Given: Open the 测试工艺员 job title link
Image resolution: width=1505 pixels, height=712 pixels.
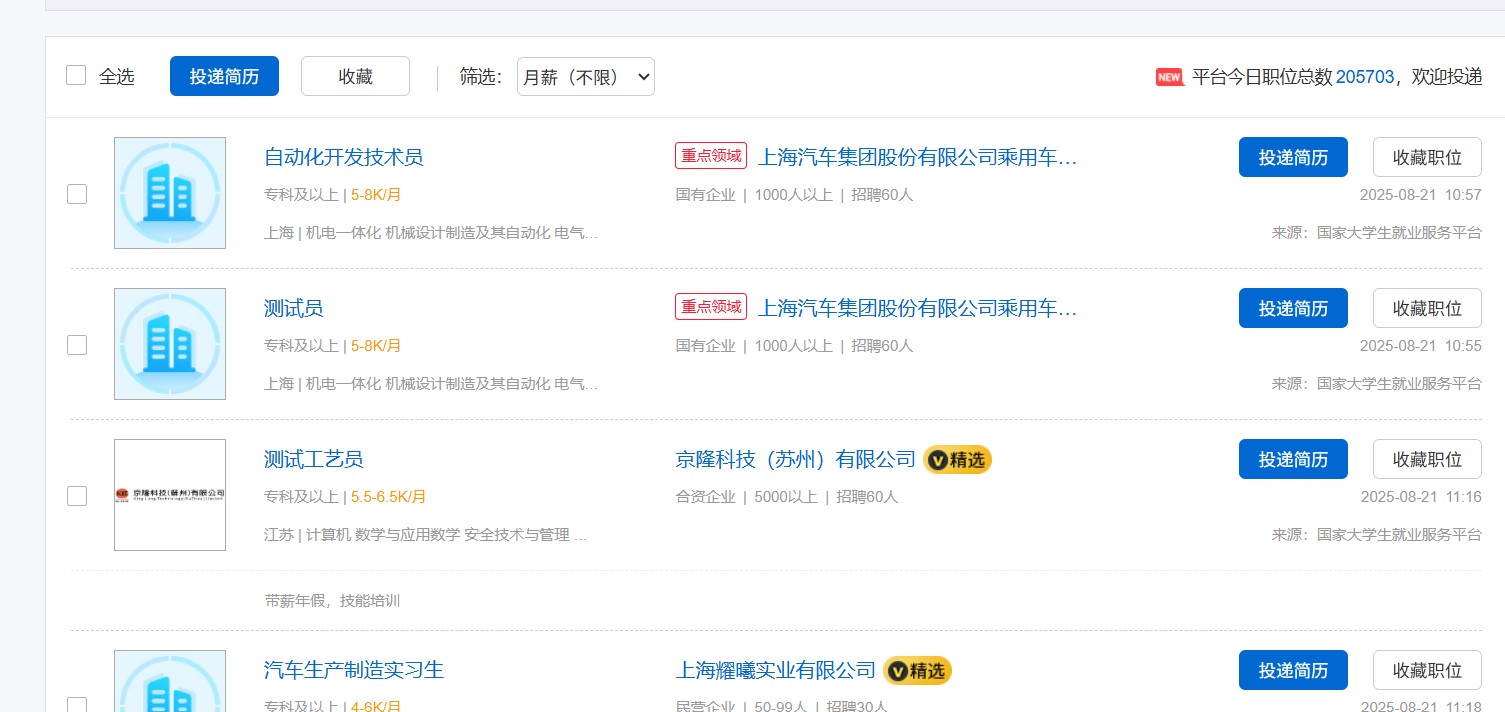Looking at the screenshot, I should click(313, 459).
